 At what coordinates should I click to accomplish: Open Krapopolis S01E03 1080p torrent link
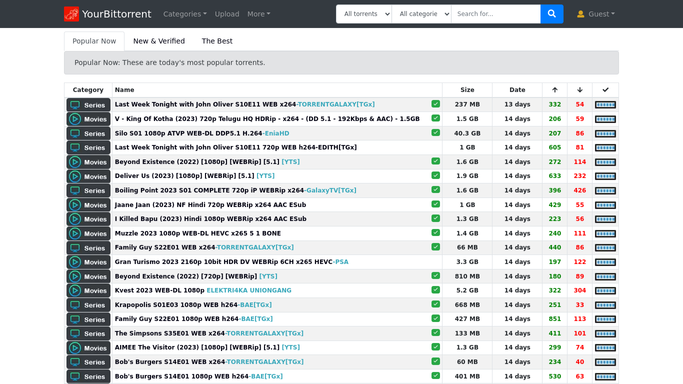coord(193,305)
